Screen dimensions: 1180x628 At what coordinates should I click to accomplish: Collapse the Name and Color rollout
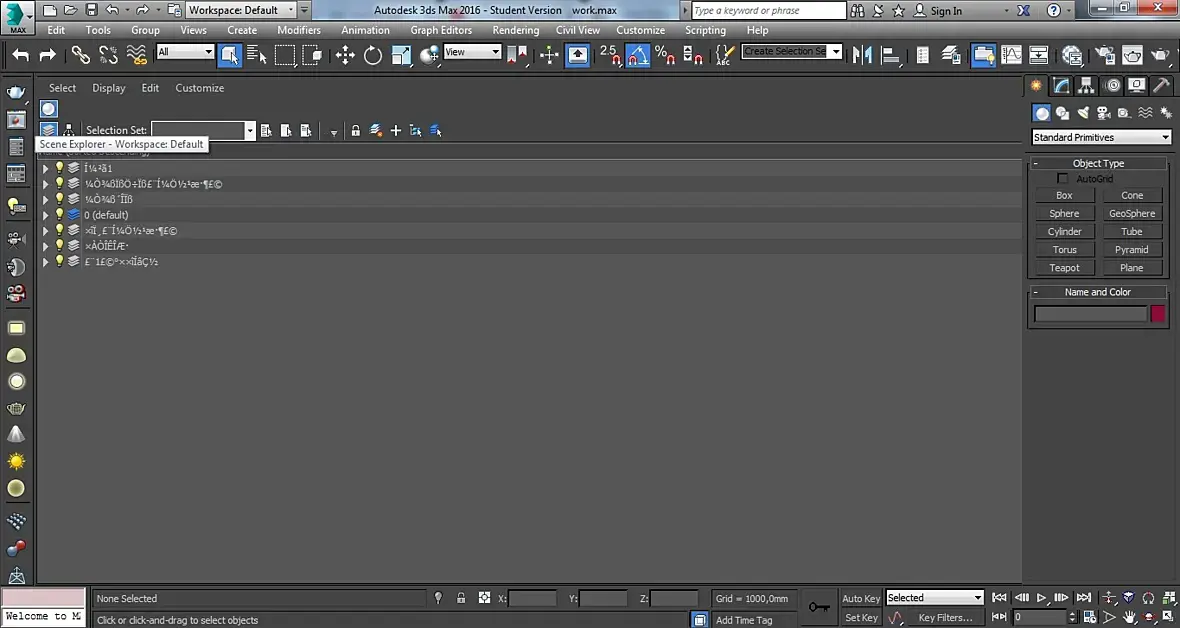(x=1036, y=292)
